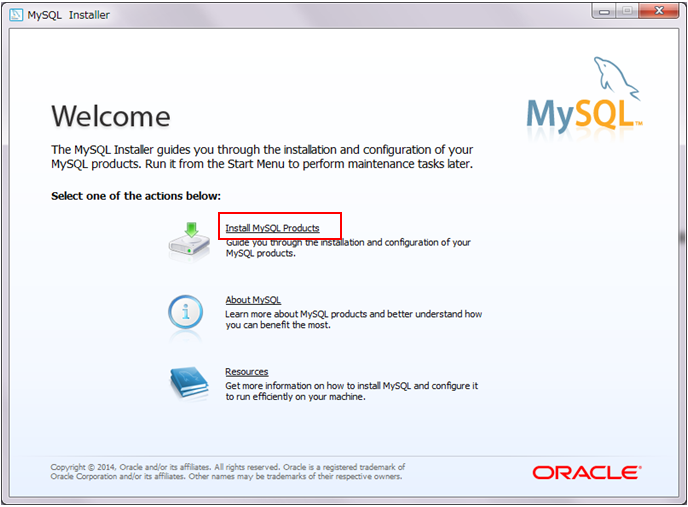Click the Install MySQL Products link

coord(272,228)
